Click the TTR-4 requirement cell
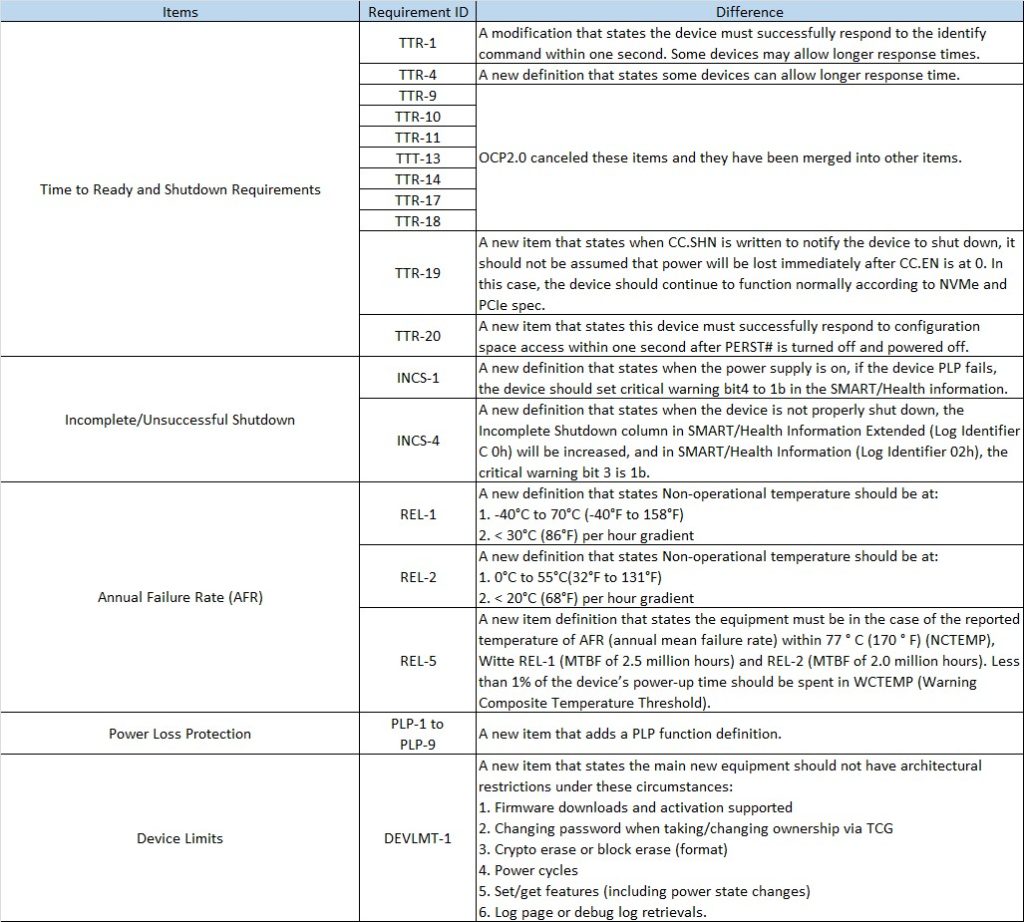This screenshot has width=1024, height=922. click(x=418, y=74)
